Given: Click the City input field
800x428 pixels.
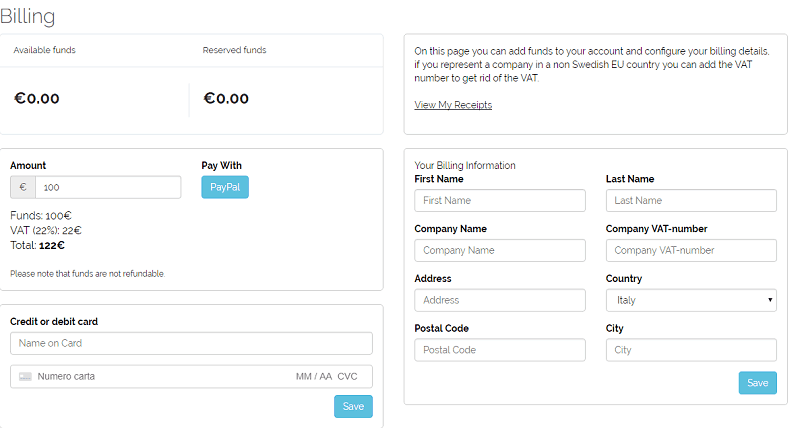Looking at the screenshot, I should coord(691,350).
